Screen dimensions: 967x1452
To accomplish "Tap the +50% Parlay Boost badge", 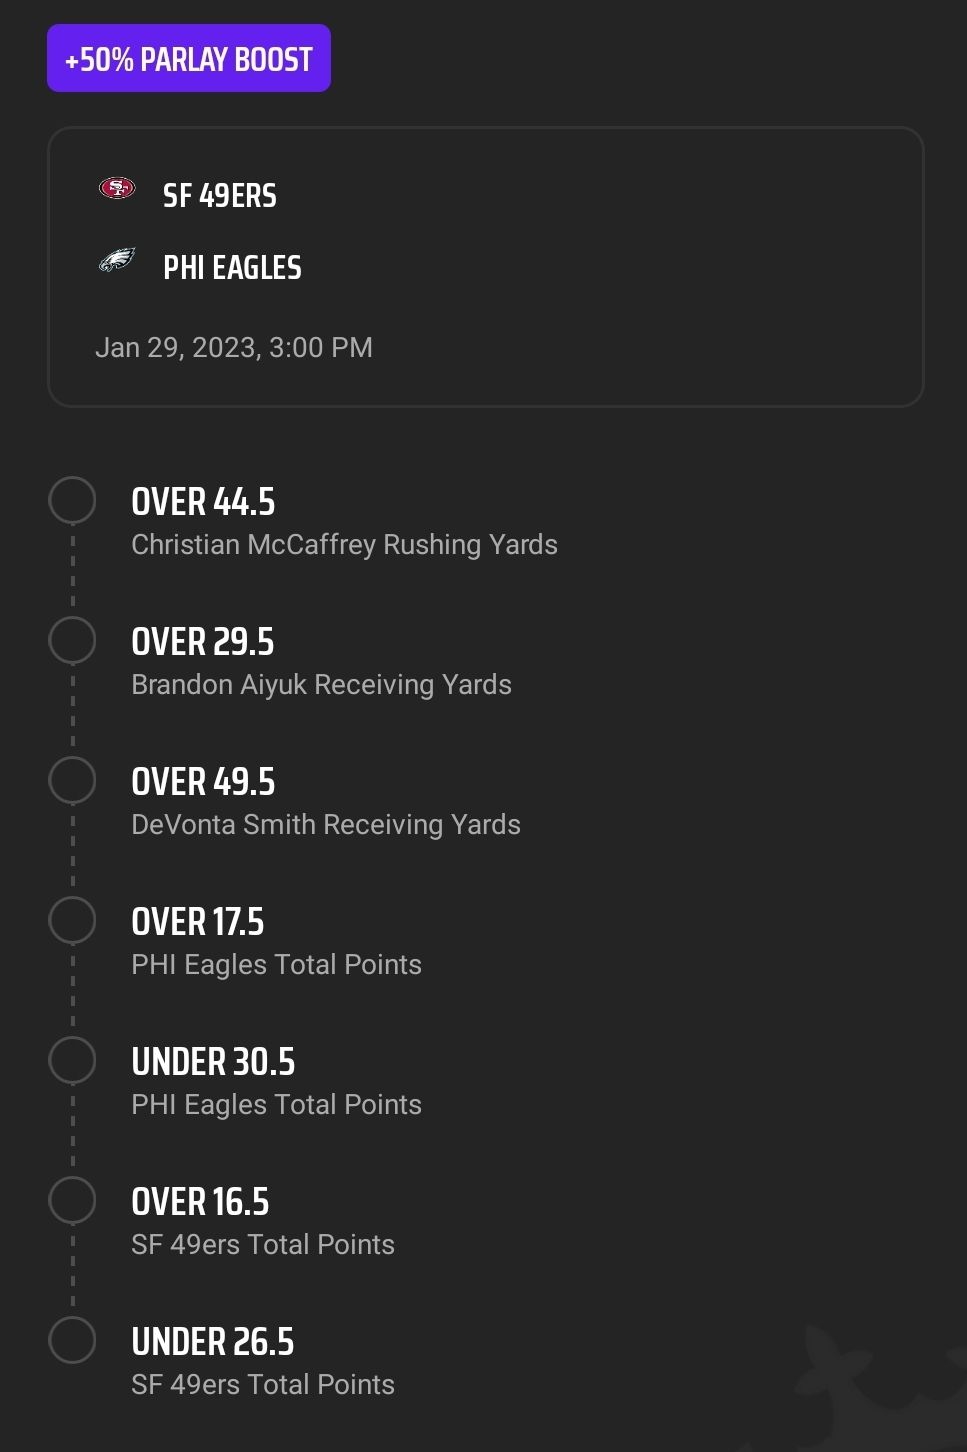I will (x=189, y=59).
